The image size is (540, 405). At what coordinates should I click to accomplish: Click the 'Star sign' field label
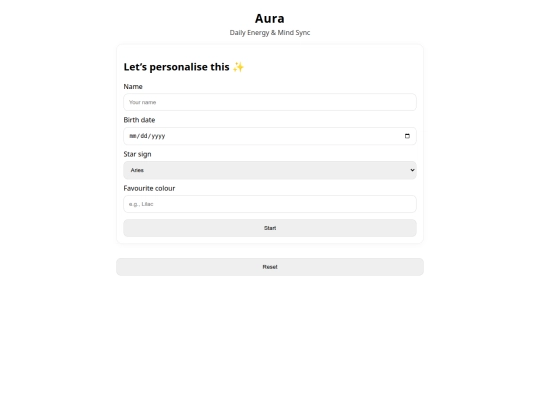[137, 154]
